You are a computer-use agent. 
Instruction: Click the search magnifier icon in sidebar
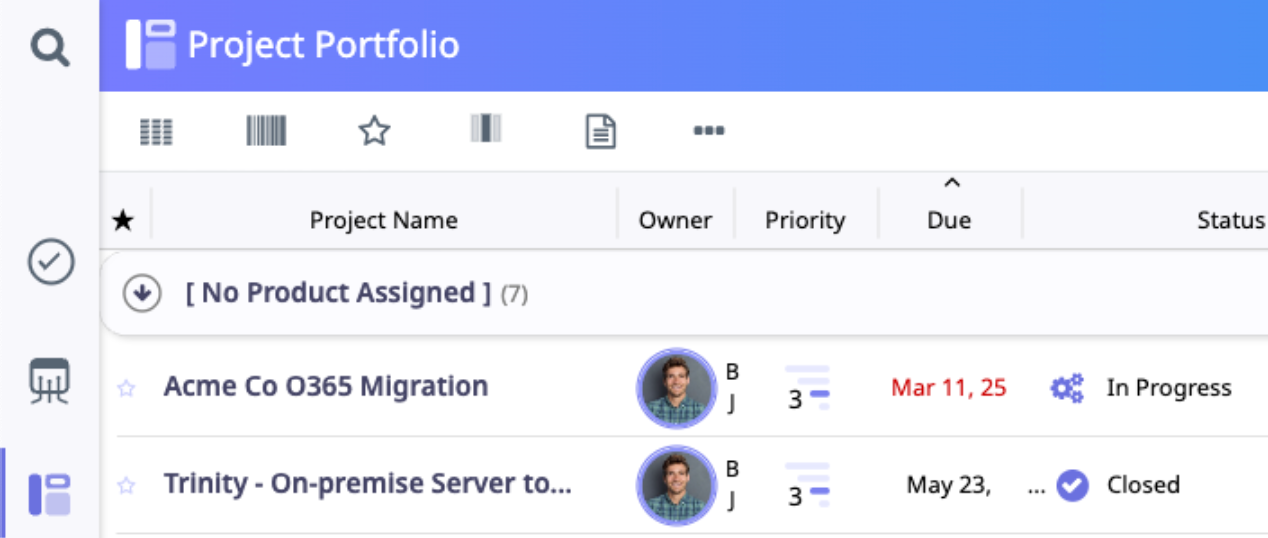pyautogui.click(x=49, y=46)
